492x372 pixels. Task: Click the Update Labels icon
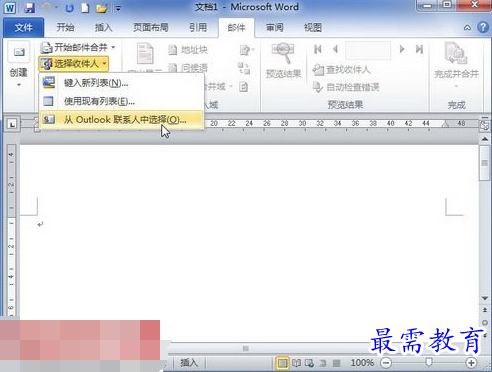point(244,87)
